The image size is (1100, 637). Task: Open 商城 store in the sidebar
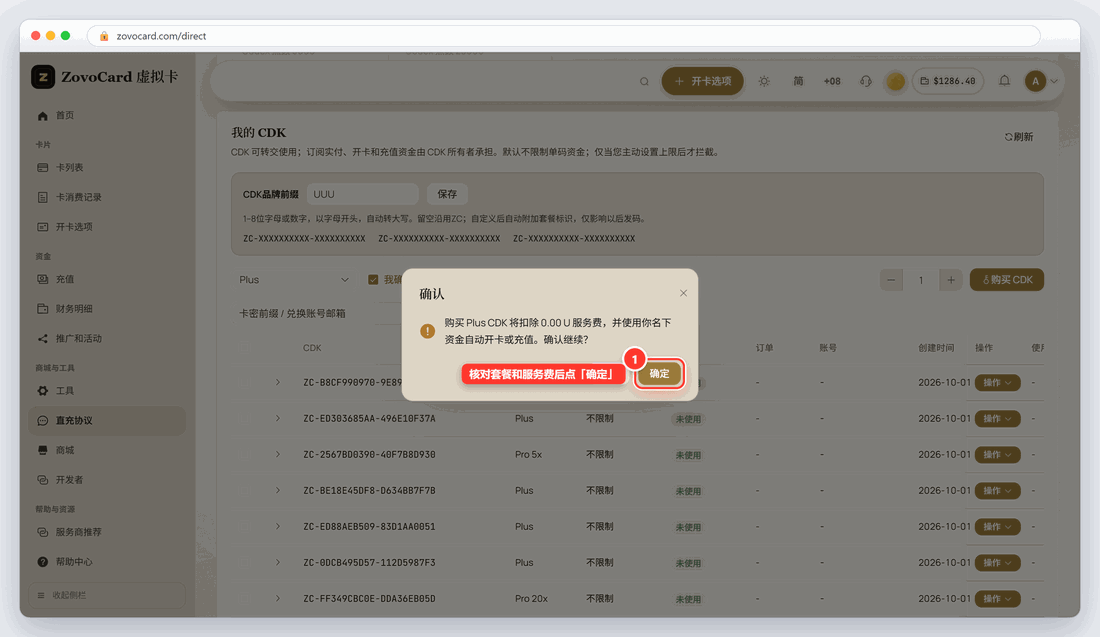pyautogui.click(x=107, y=450)
